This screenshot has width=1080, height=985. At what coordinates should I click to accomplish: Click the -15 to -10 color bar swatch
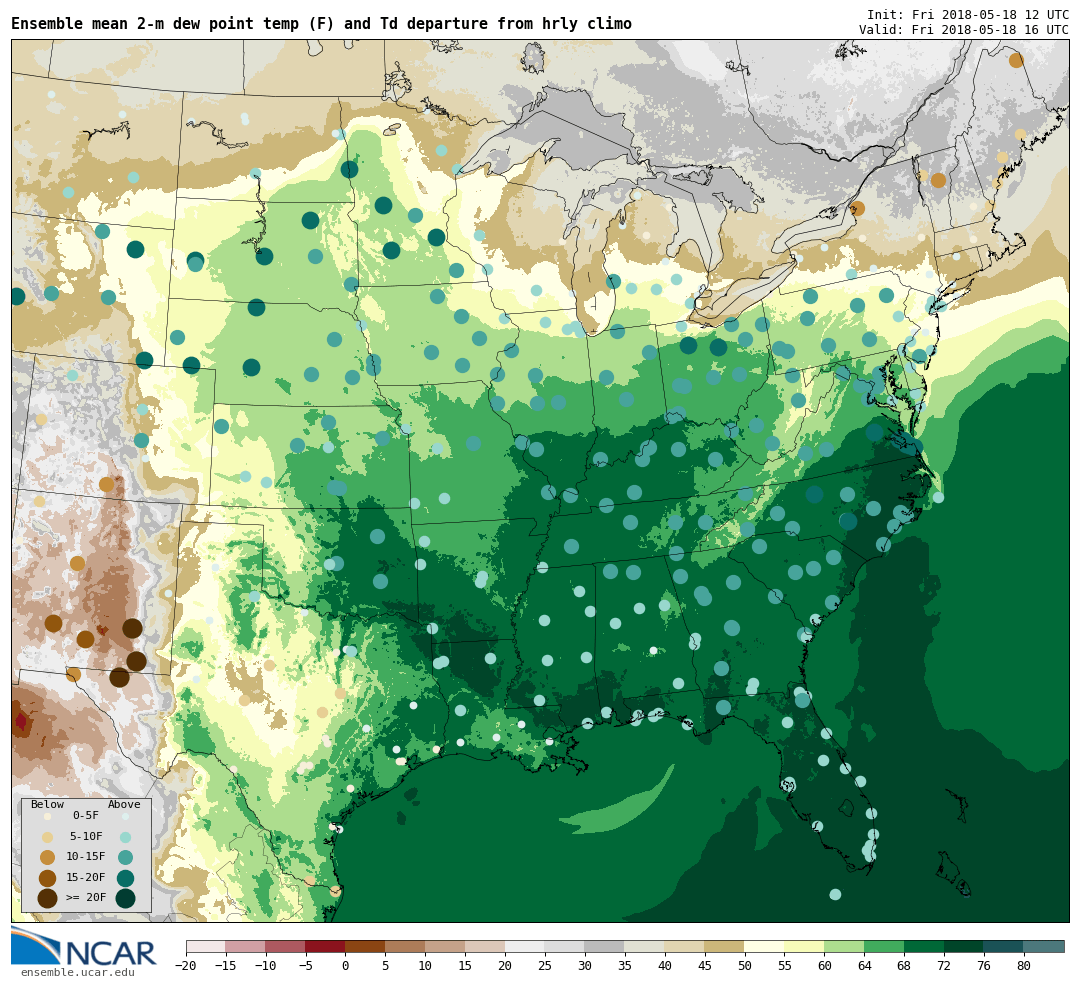246,947
